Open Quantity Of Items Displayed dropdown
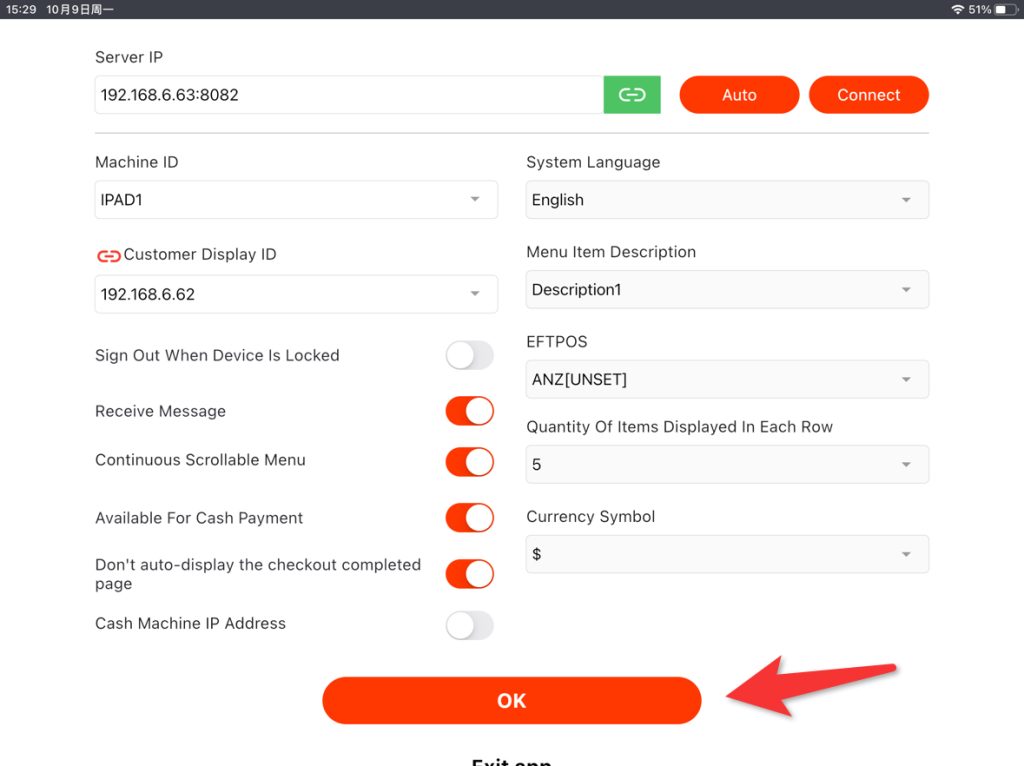 point(727,465)
